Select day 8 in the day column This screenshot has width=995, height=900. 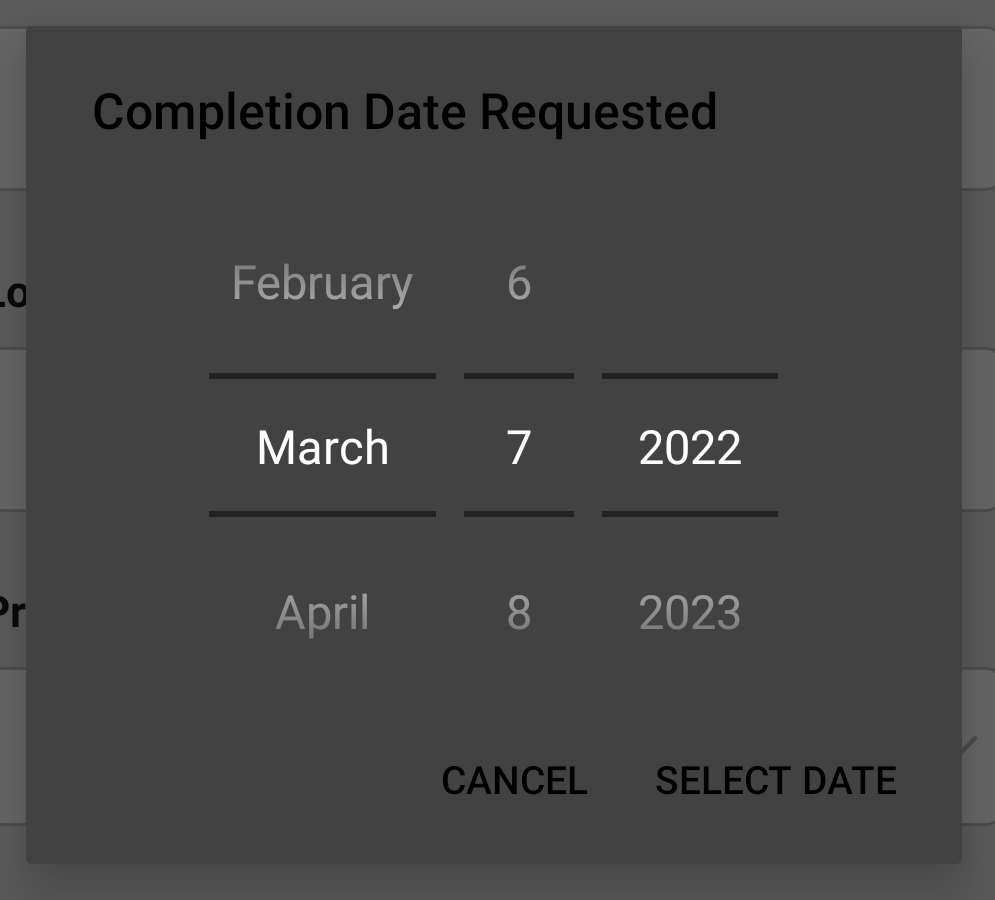[x=518, y=613]
